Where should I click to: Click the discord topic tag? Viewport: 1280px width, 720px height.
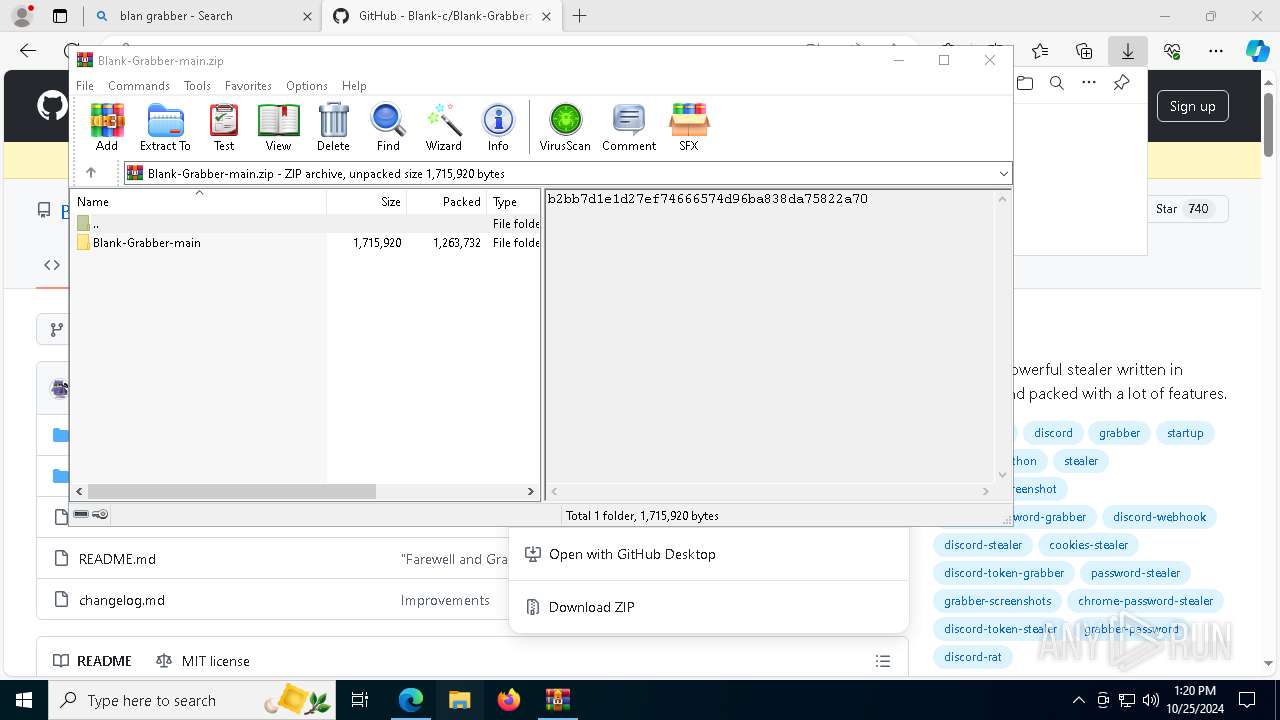click(1053, 433)
